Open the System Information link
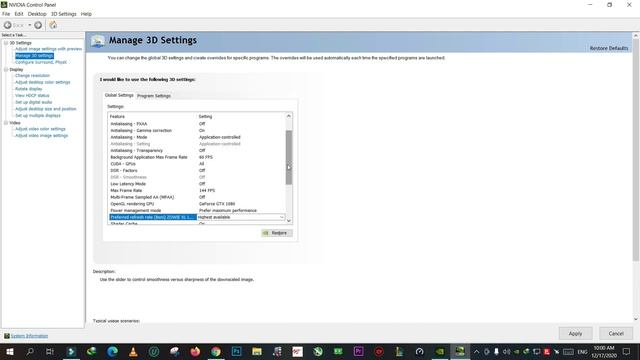The image size is (640, 360). pyautogui.click(x=29, y=336)
